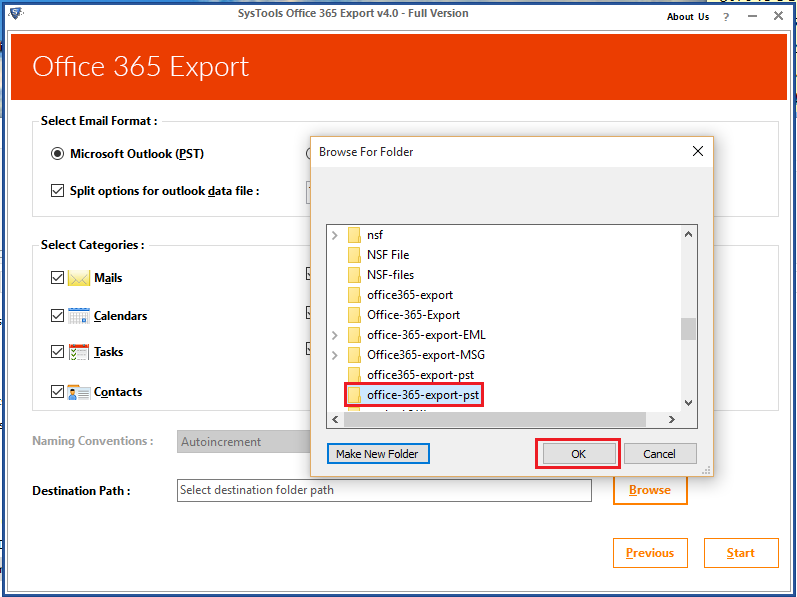Uncheck the Mails category checkbox
Image resolution: width=797 pixels, height=597 pixels.
(x=57, y=278)
